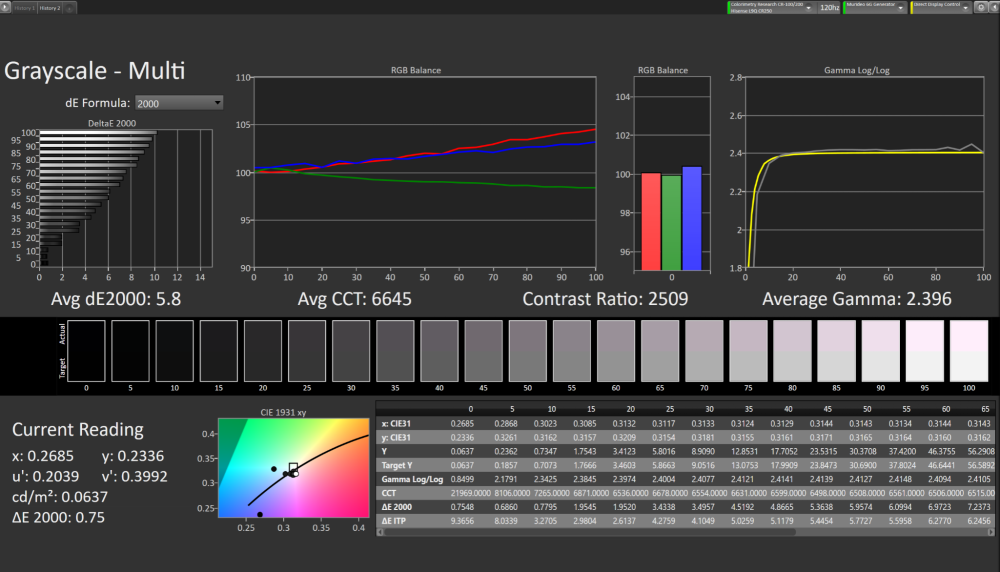The height and width of the screenshot is (572, 1000).
Task: Select the 80 grayscale swatch
Action: (x=792, y=351)
